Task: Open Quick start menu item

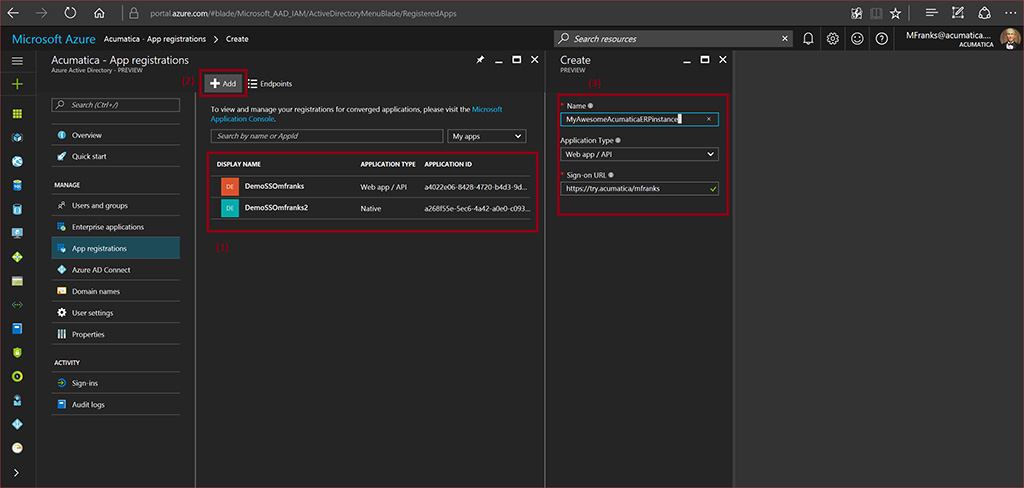Action: coord(116,157)
